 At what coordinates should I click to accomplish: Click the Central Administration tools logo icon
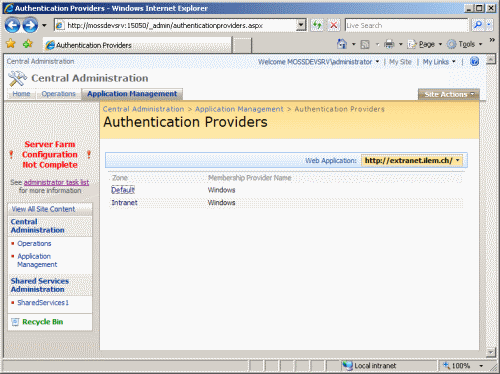click(17, 78)
